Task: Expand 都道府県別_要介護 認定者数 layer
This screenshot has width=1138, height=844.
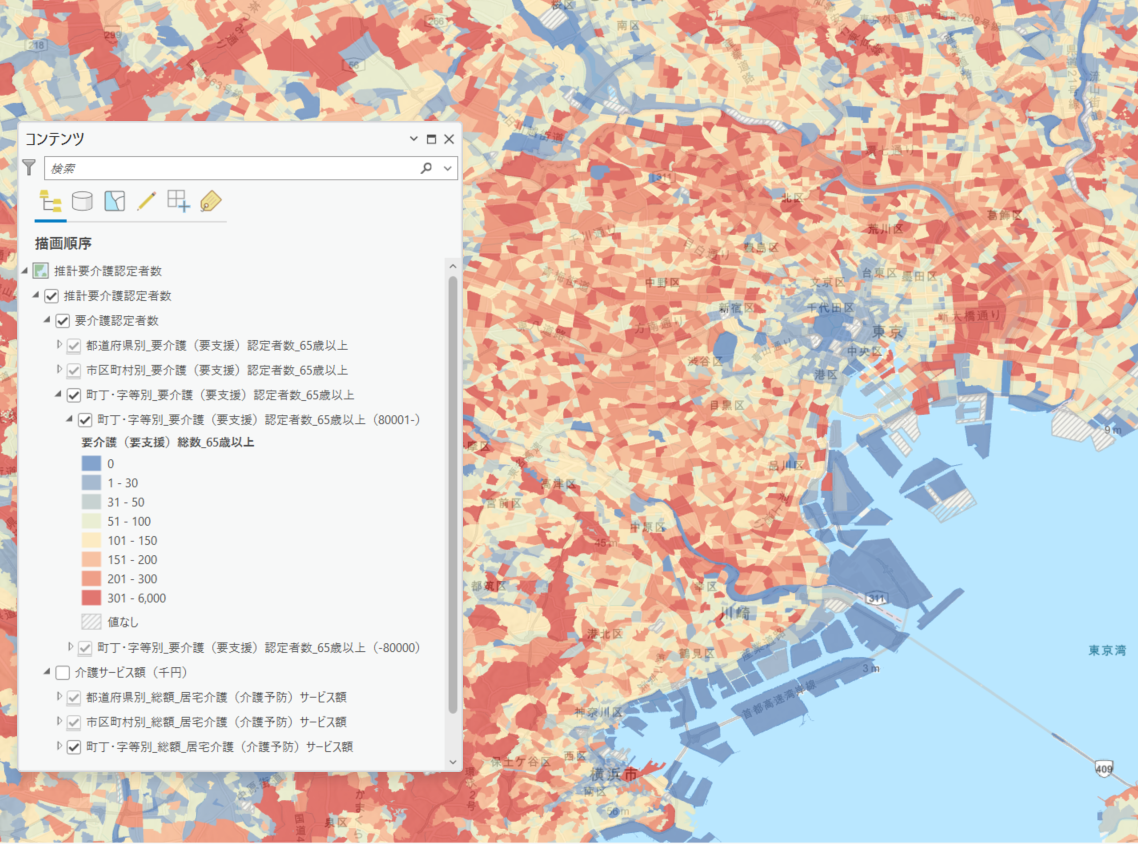Action: pos(59,345)
